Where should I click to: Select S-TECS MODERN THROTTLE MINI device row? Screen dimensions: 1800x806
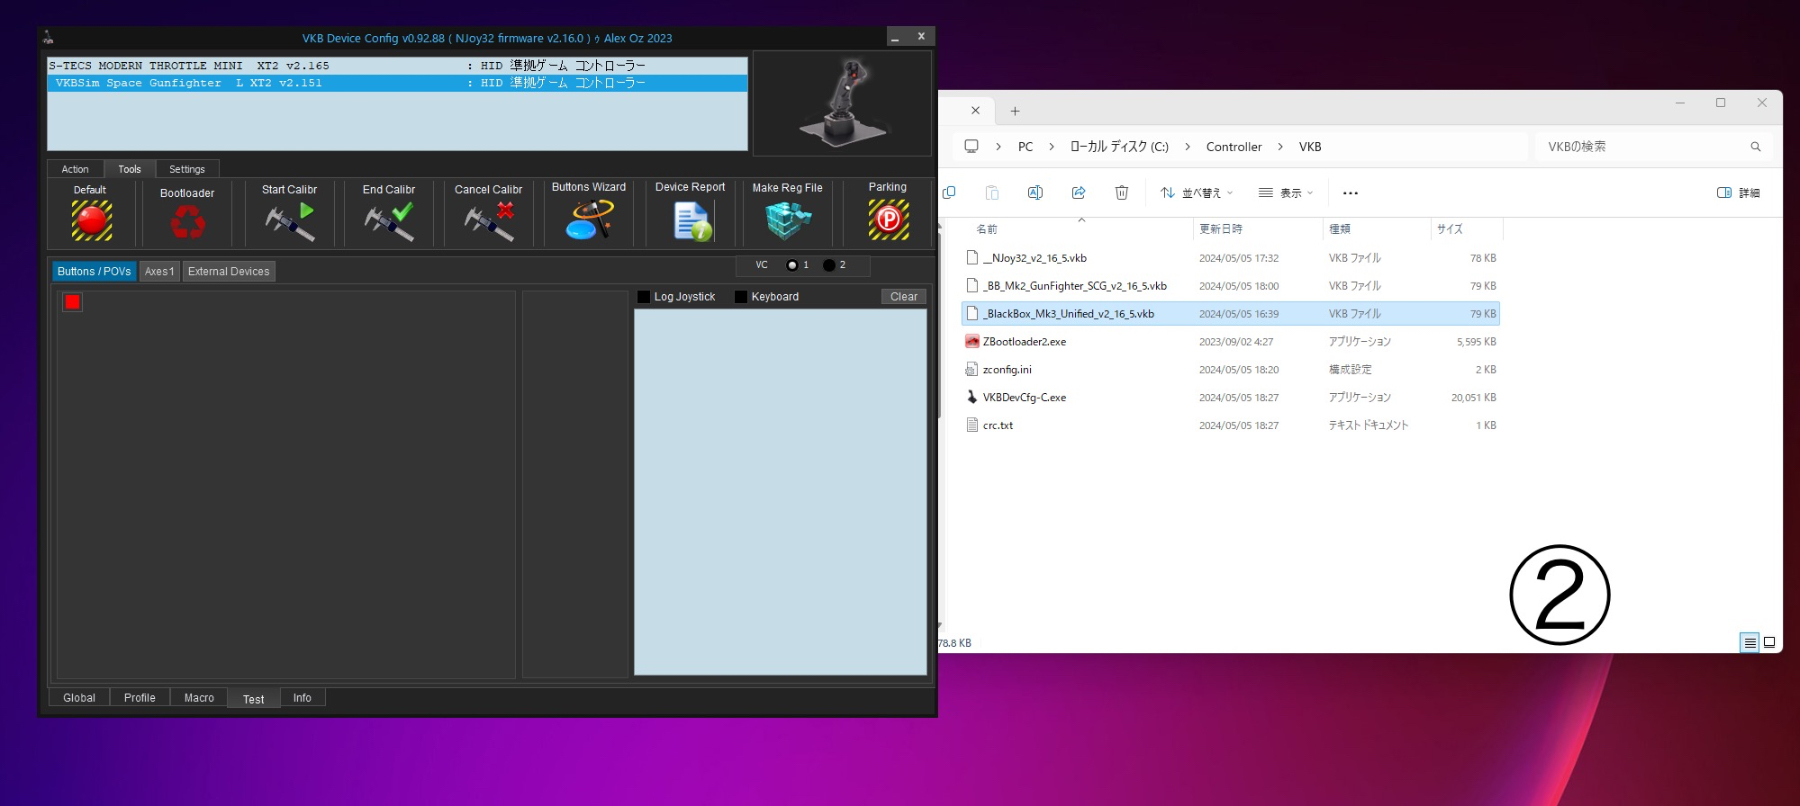coord(398,66)
